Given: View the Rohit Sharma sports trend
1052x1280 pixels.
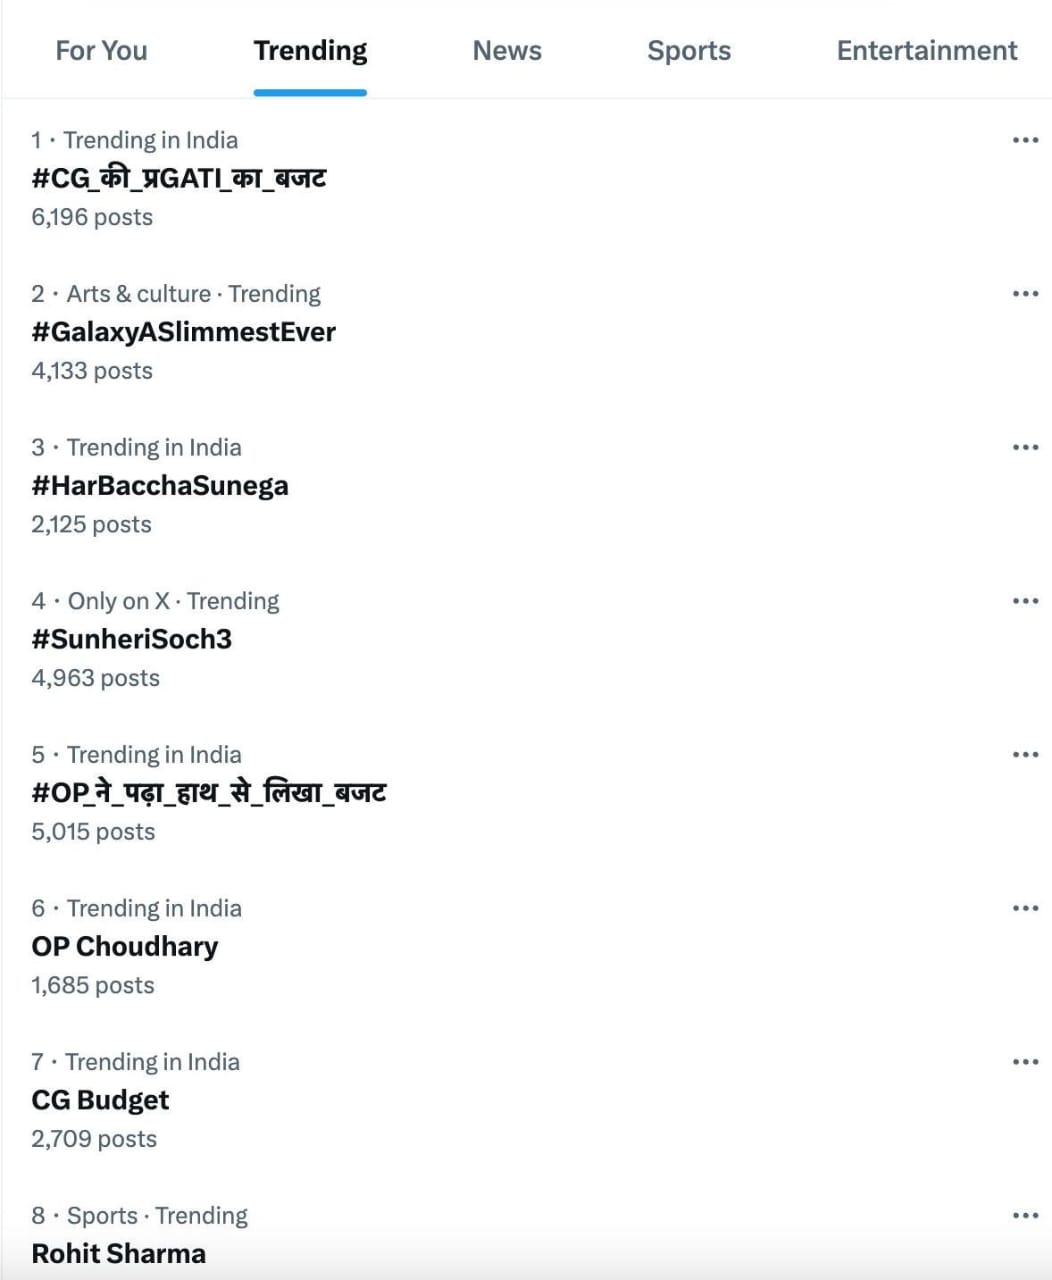Looking at the screenshot, I should point(117,1253).
